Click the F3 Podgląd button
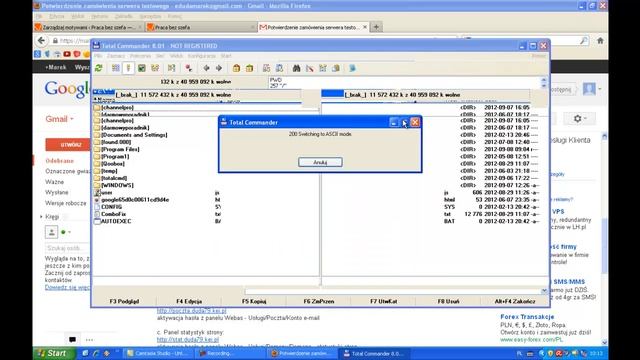640x360 pixels. pos(124,301)
